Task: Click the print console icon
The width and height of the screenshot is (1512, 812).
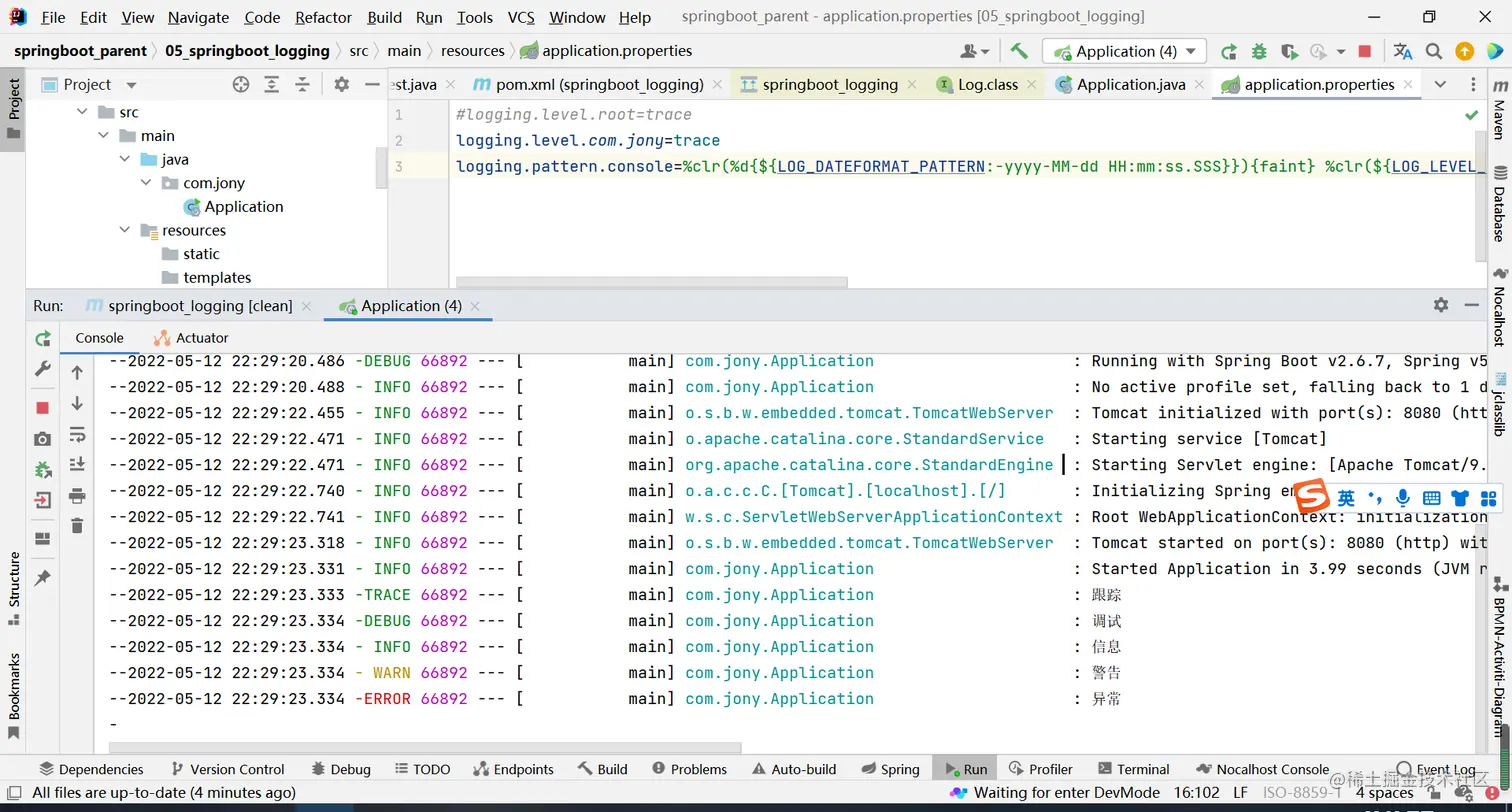Action: [77, 495]
